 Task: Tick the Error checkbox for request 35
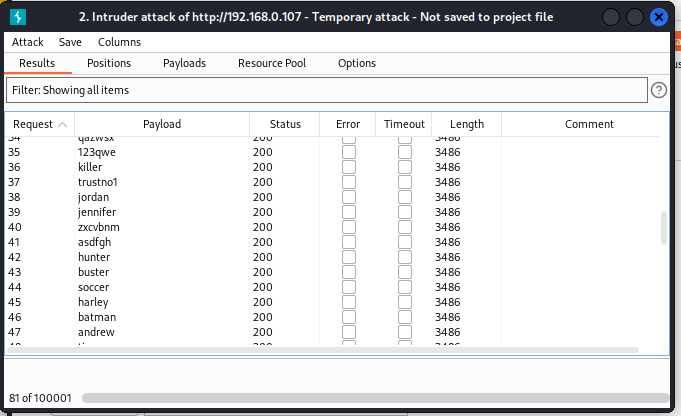coord(349,152)
